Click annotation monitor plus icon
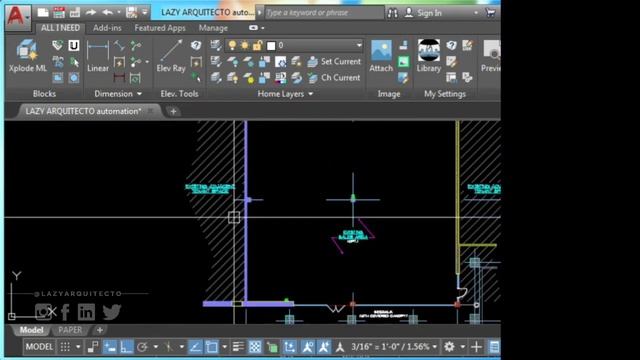This screenshot has height=360, width=640. [x=476, y=347]
